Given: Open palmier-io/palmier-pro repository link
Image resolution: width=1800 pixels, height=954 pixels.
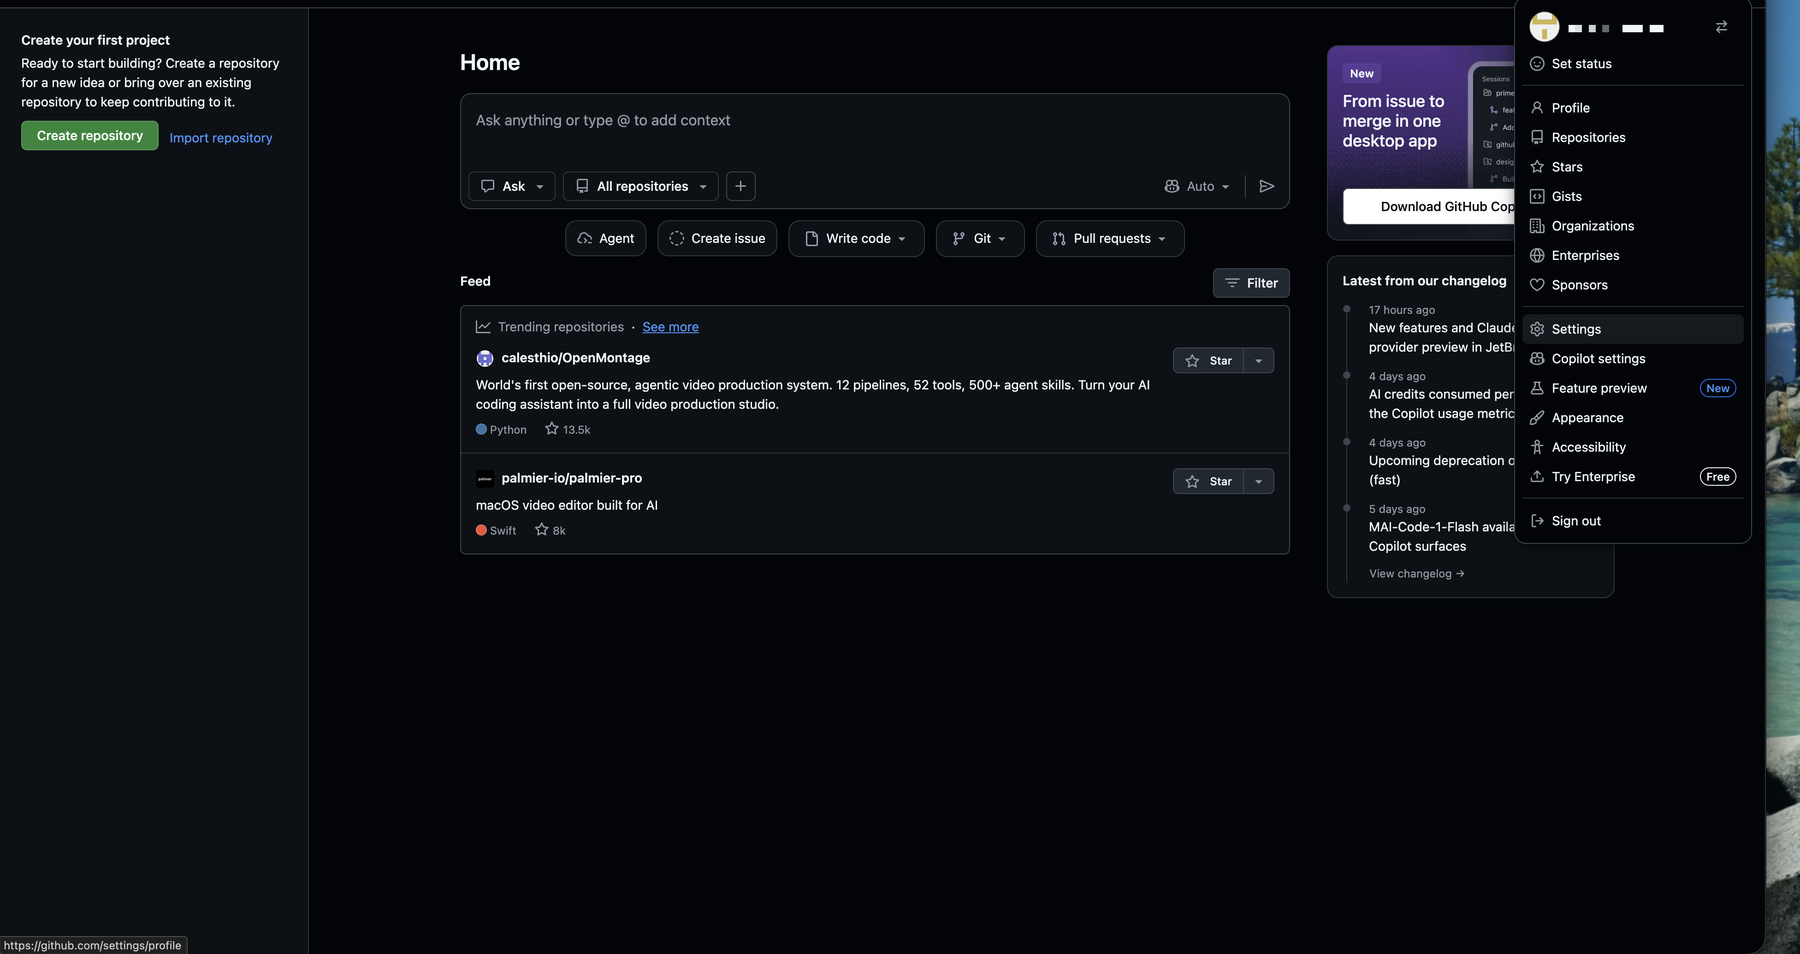Looking at the screenshot, I should click(571, 478).
